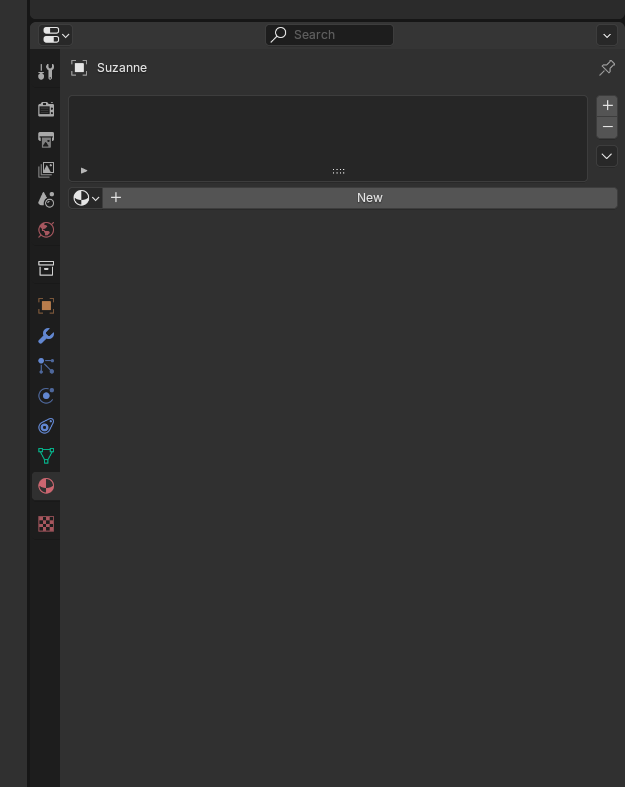
Task: Remove material slot with minus button
Action: pos(607,127)
